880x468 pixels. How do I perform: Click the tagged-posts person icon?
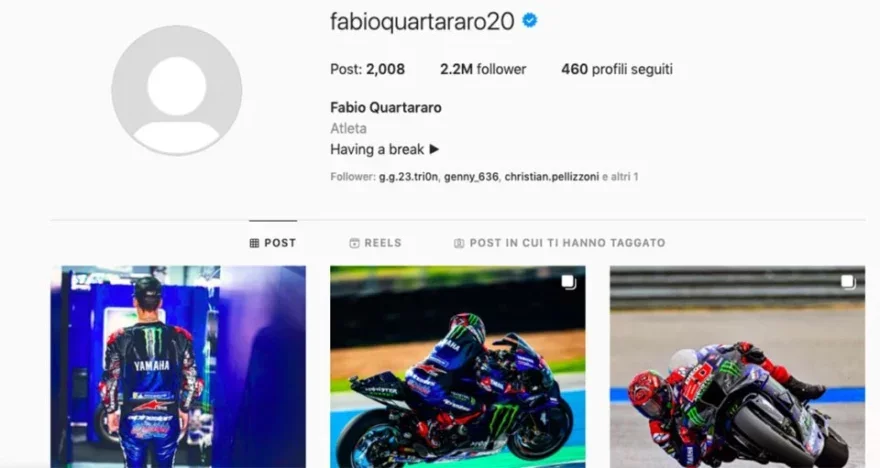[459, 243]
